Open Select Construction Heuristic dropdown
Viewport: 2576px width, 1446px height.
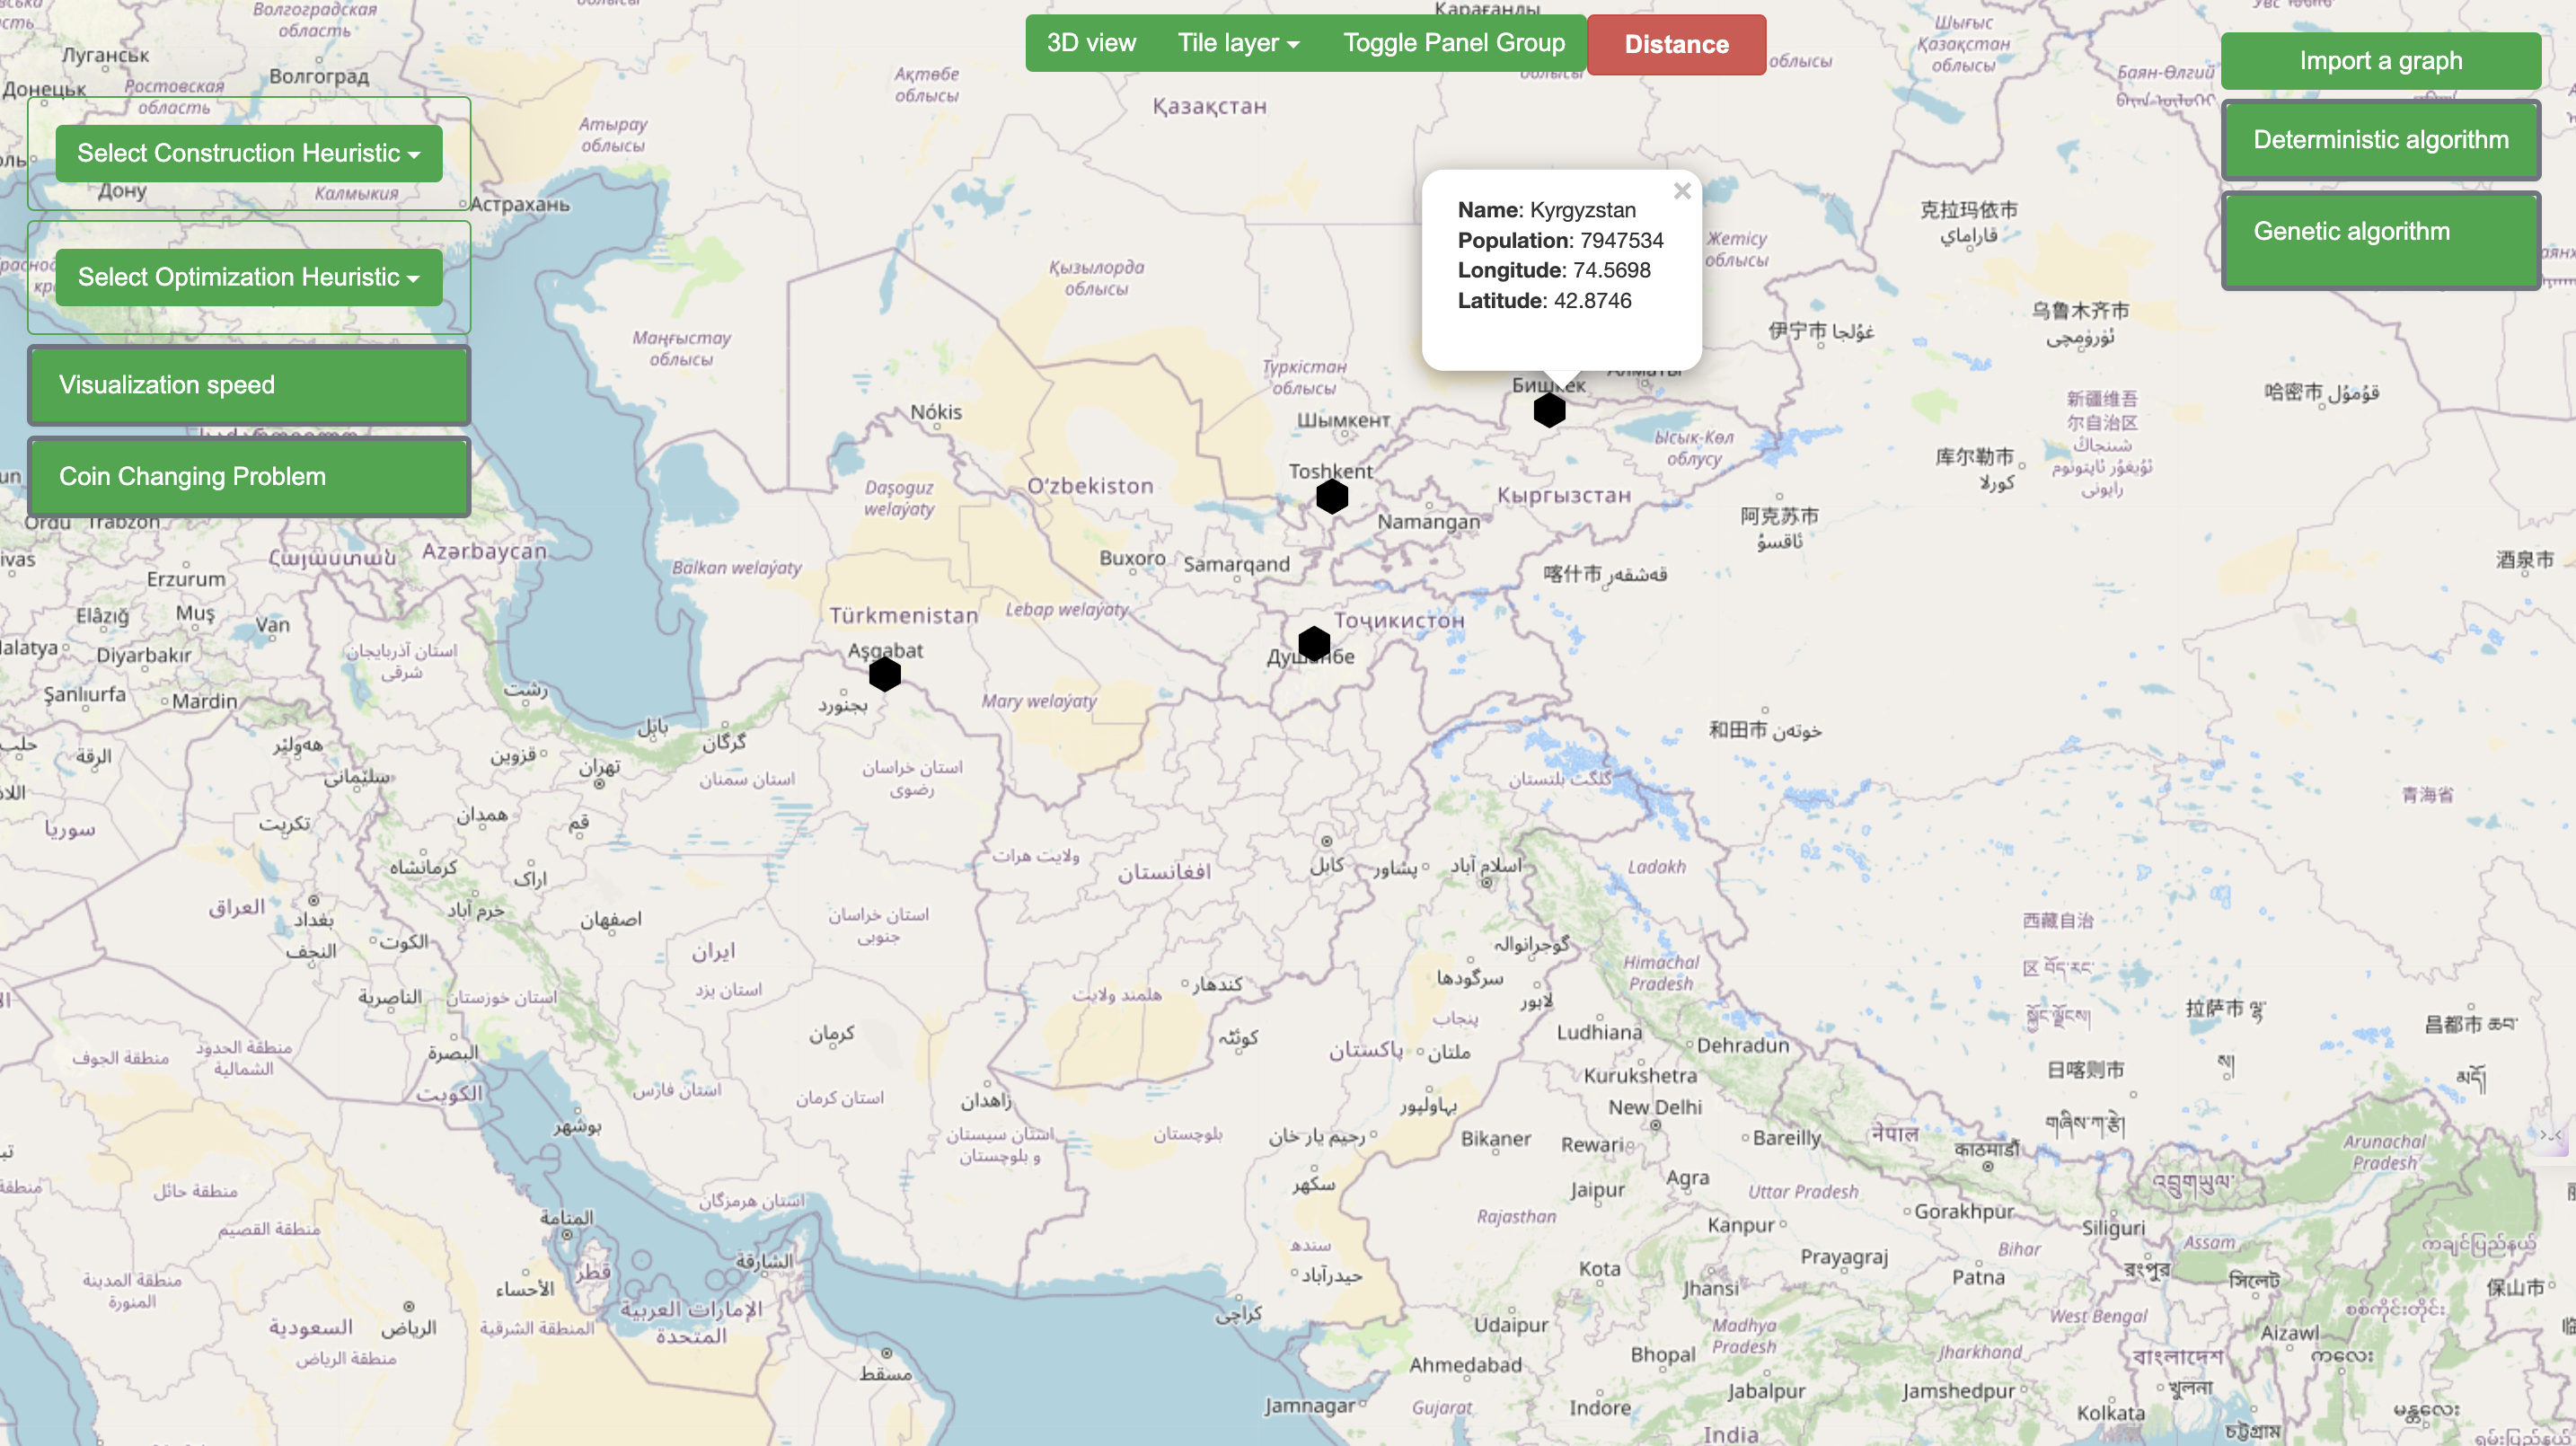(x=248, y=153)
